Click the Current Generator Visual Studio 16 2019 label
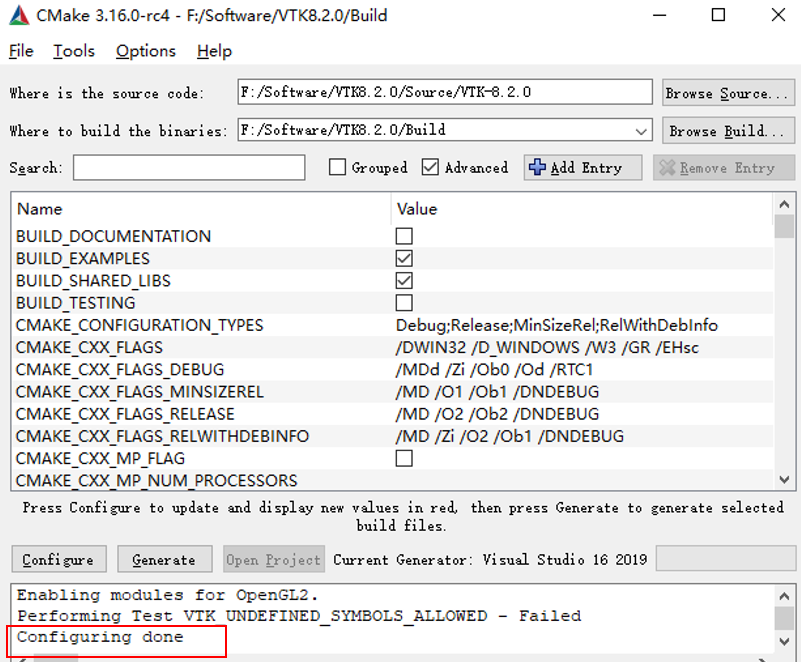801x662 pixels. (x=490, y=560)
